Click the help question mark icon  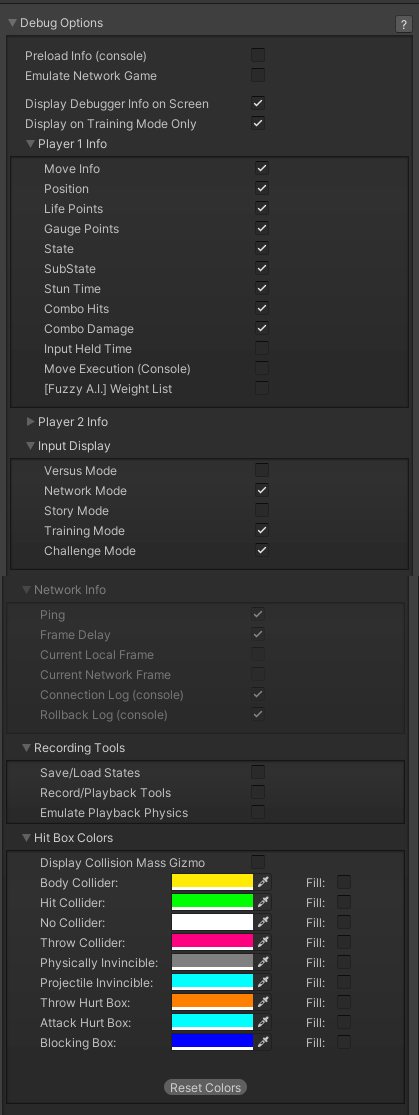pyautogui.click(x=403, y=24)
